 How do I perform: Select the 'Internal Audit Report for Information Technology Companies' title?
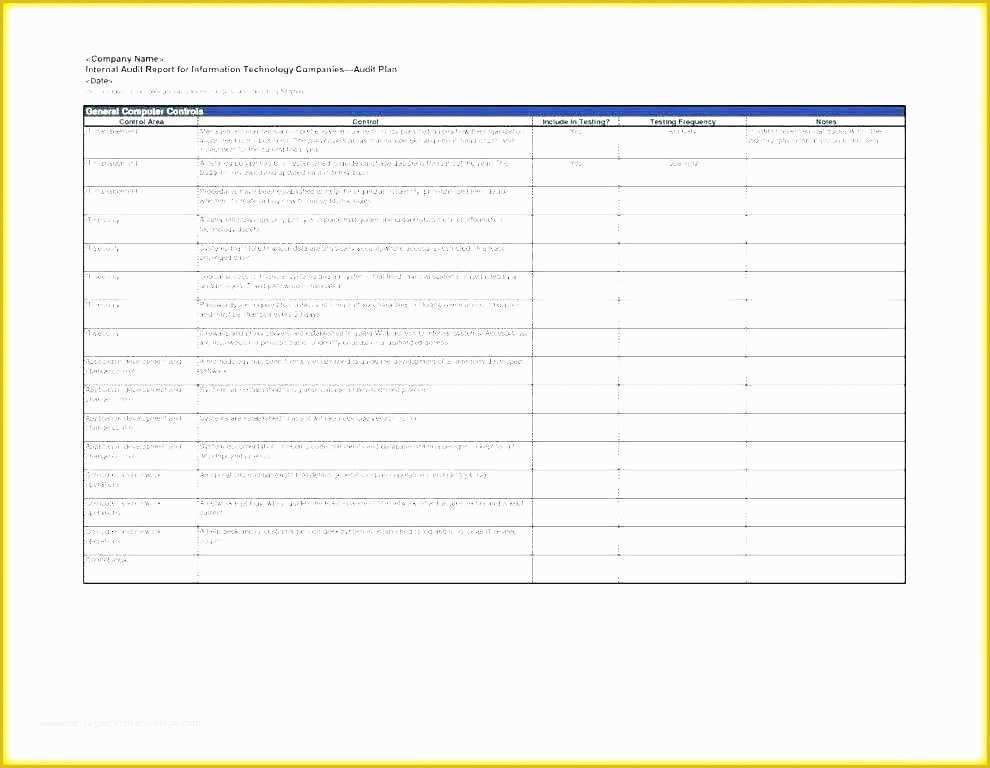coord(215,69)
